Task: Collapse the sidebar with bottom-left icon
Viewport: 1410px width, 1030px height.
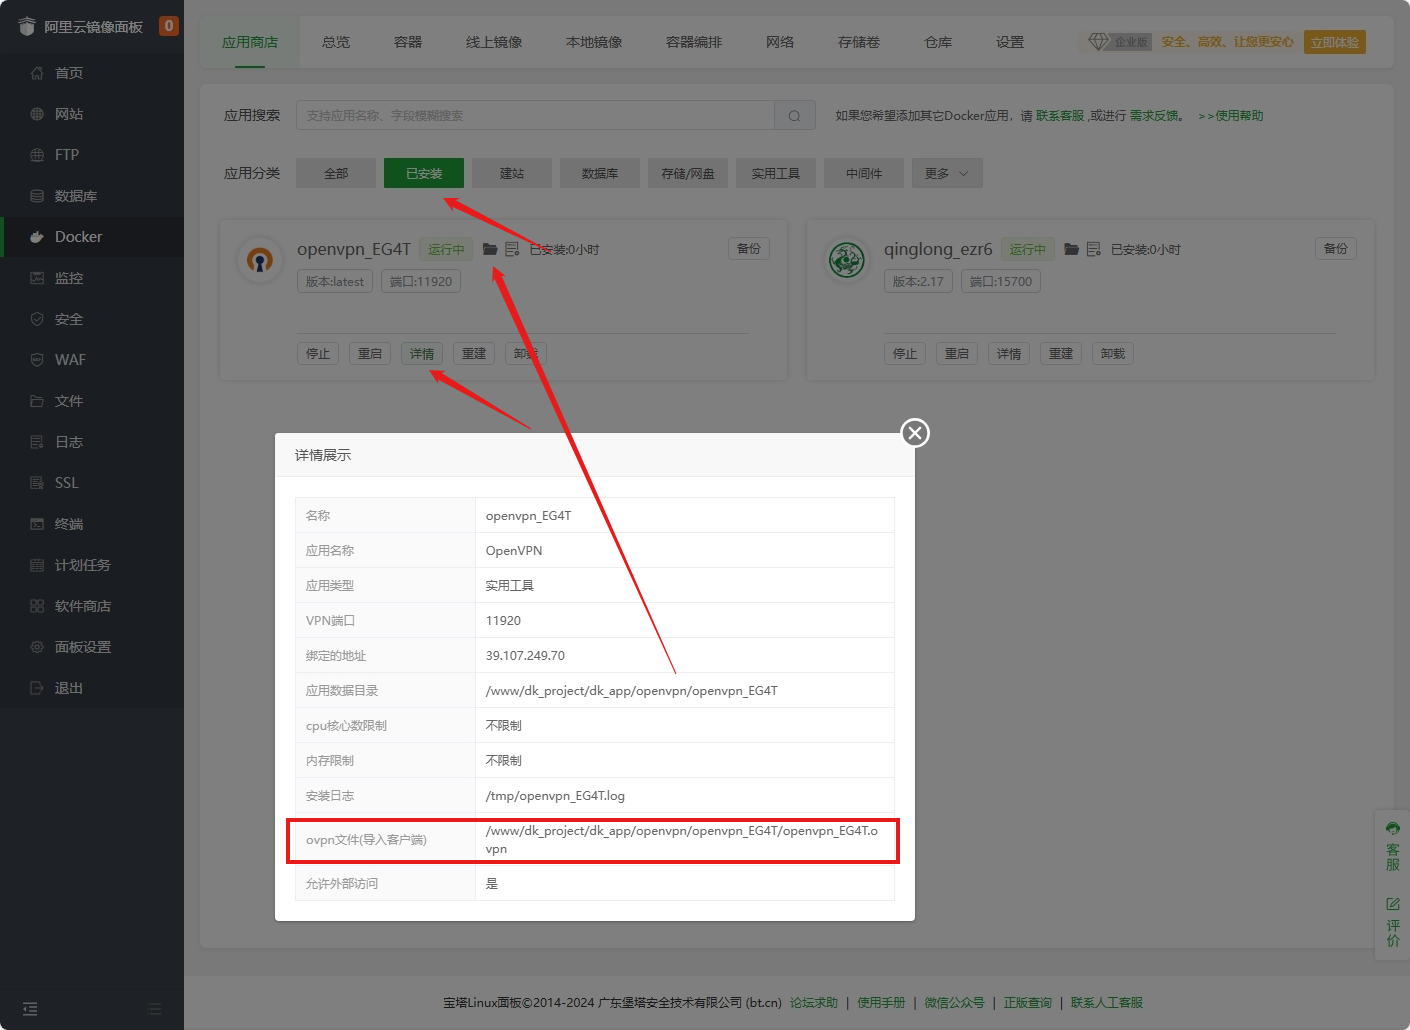Action: [x=30, y=1009]
